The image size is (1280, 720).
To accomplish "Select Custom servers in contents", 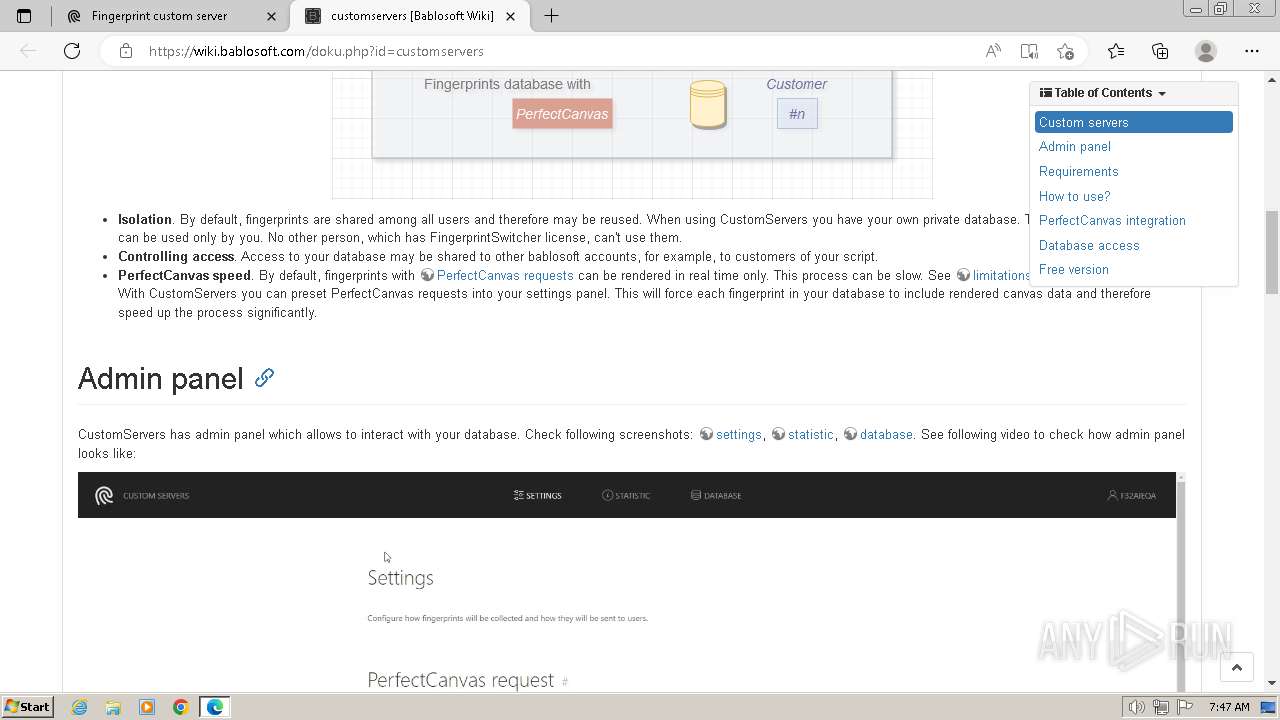I will [1134, 122].
